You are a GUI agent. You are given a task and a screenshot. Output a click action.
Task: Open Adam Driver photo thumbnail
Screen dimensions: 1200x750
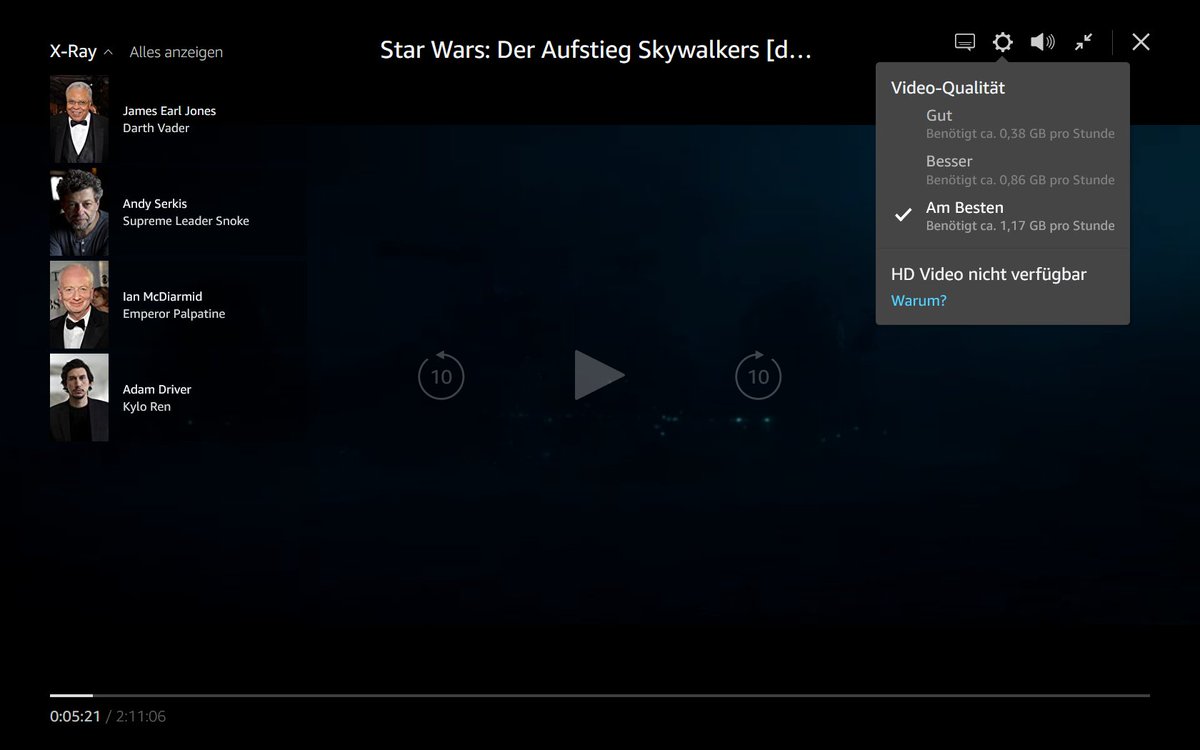click(x=79, y=398)
